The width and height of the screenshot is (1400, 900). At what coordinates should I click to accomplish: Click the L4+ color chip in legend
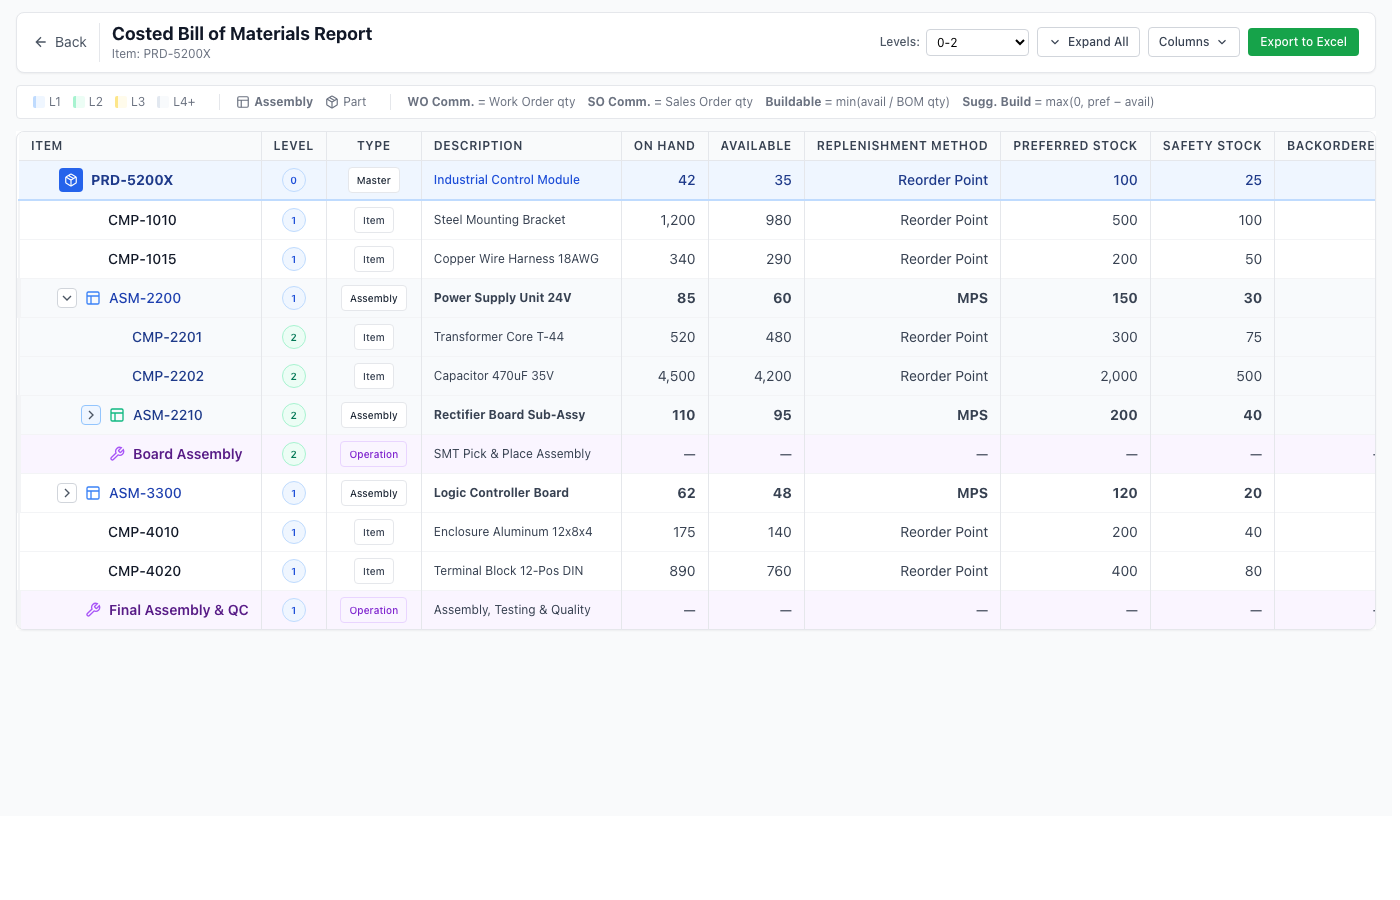pos(162,101)
